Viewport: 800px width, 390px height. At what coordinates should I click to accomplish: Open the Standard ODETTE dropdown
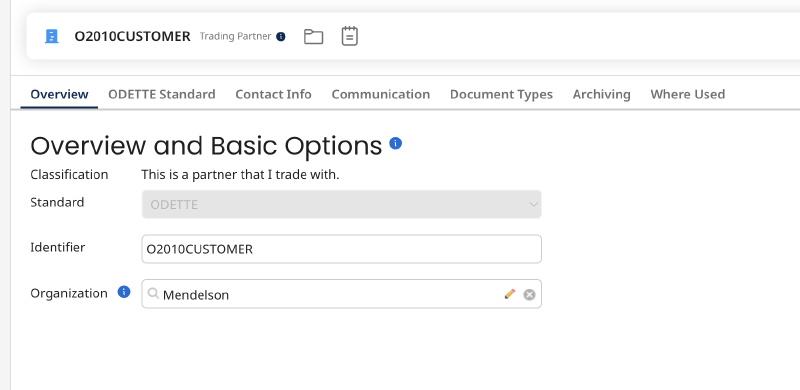[x=341, y=204]
